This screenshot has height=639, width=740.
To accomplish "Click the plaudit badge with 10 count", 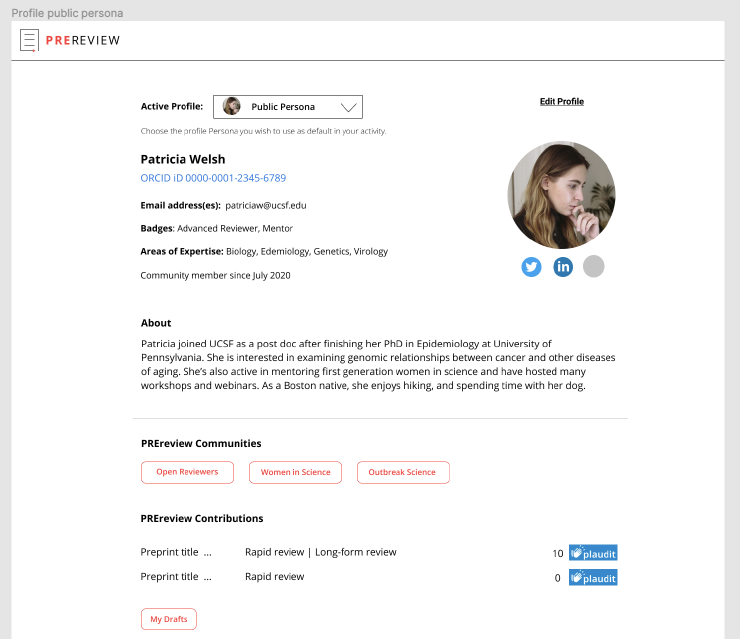I will [593, 553].
